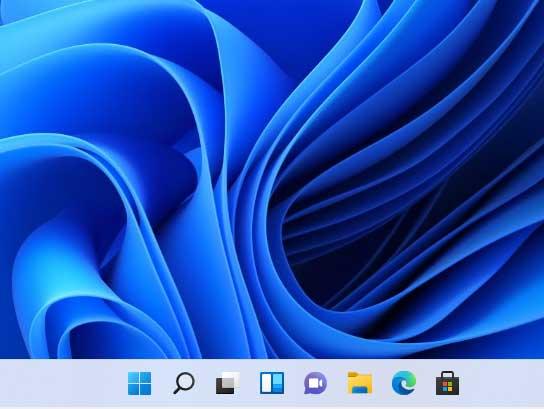The height and width of the screenshot is (409, 544).
Task: Launch Microsoft Edge browser
Action: coord(404,383)
